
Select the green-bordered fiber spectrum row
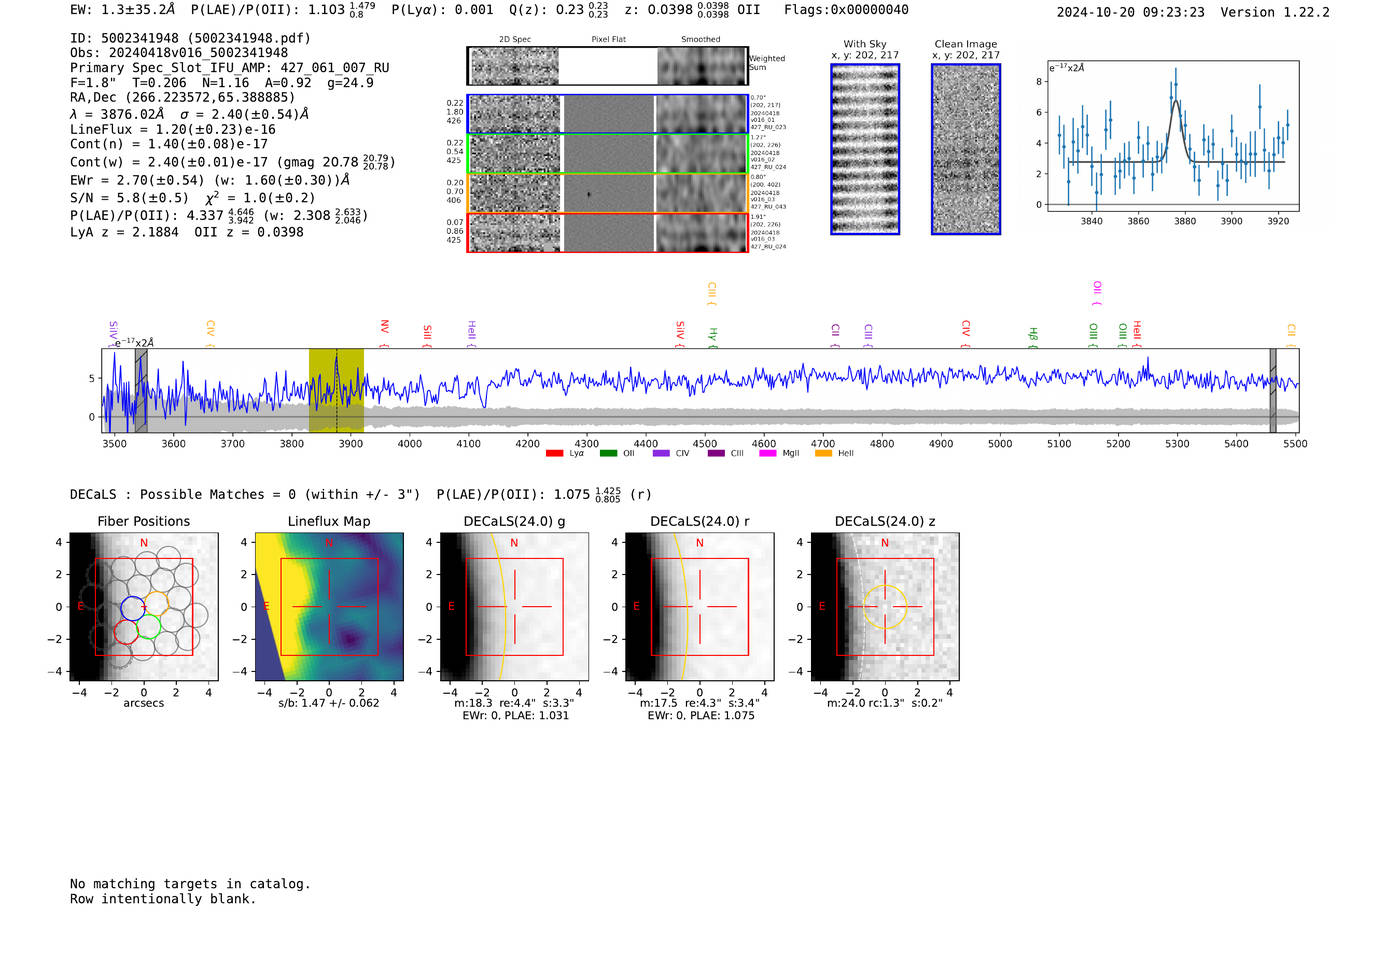(x=608, y=154)
